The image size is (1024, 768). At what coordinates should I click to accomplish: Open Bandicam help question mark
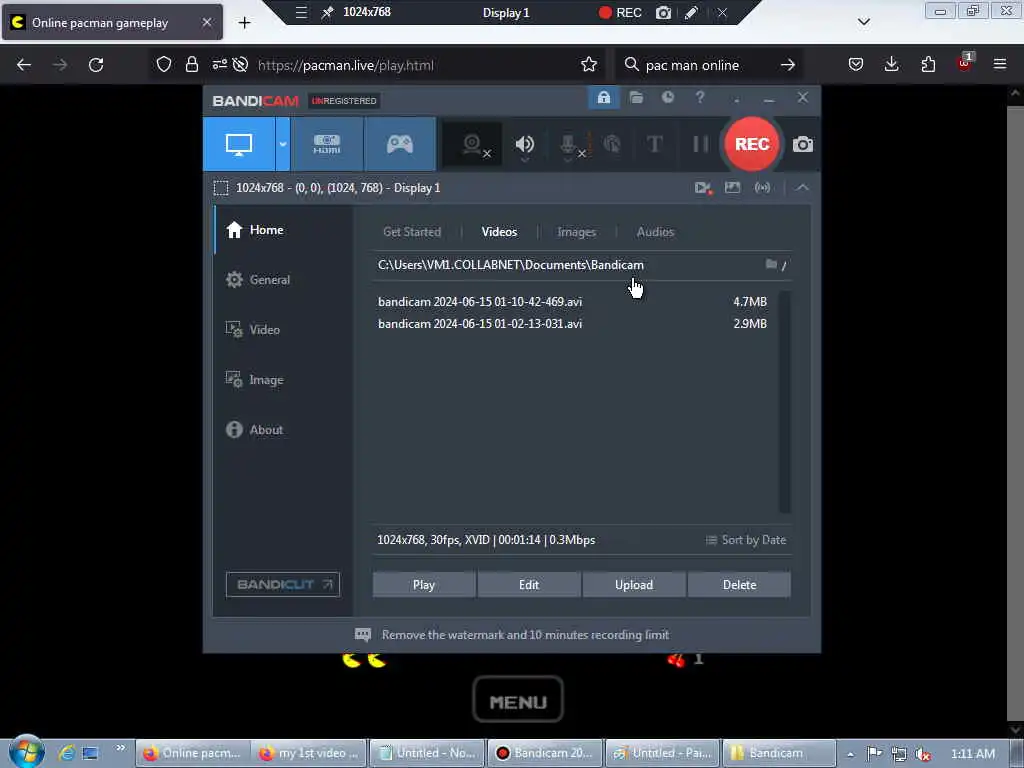699,97
